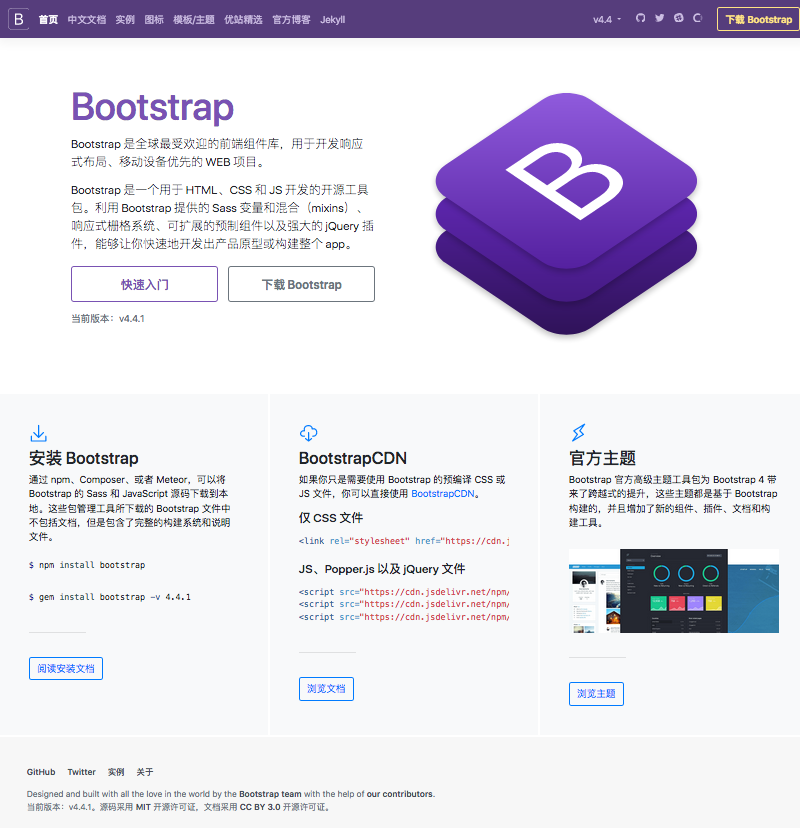
Task: Open 中文文档 in the navbar
Action: [x=87, y=20]
